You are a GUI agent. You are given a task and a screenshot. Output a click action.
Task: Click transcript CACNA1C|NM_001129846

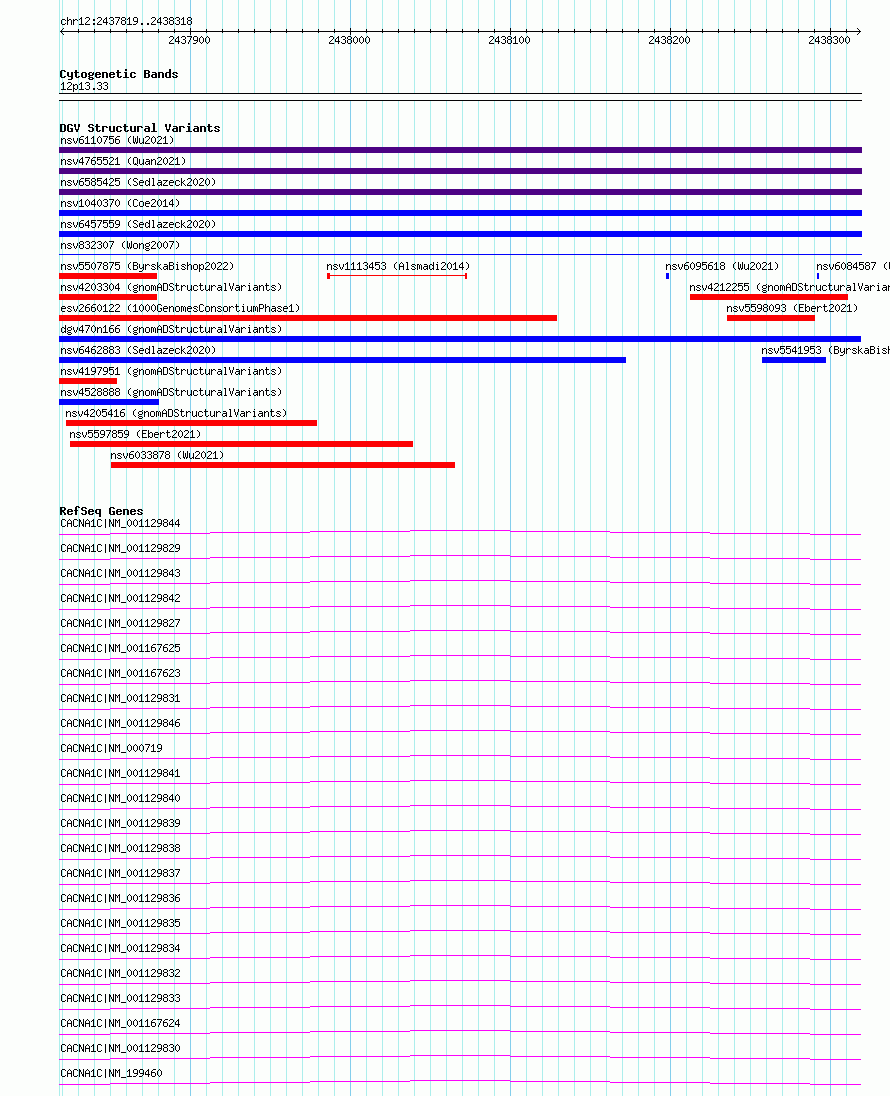pyautogui.click(x=120, y=723)
